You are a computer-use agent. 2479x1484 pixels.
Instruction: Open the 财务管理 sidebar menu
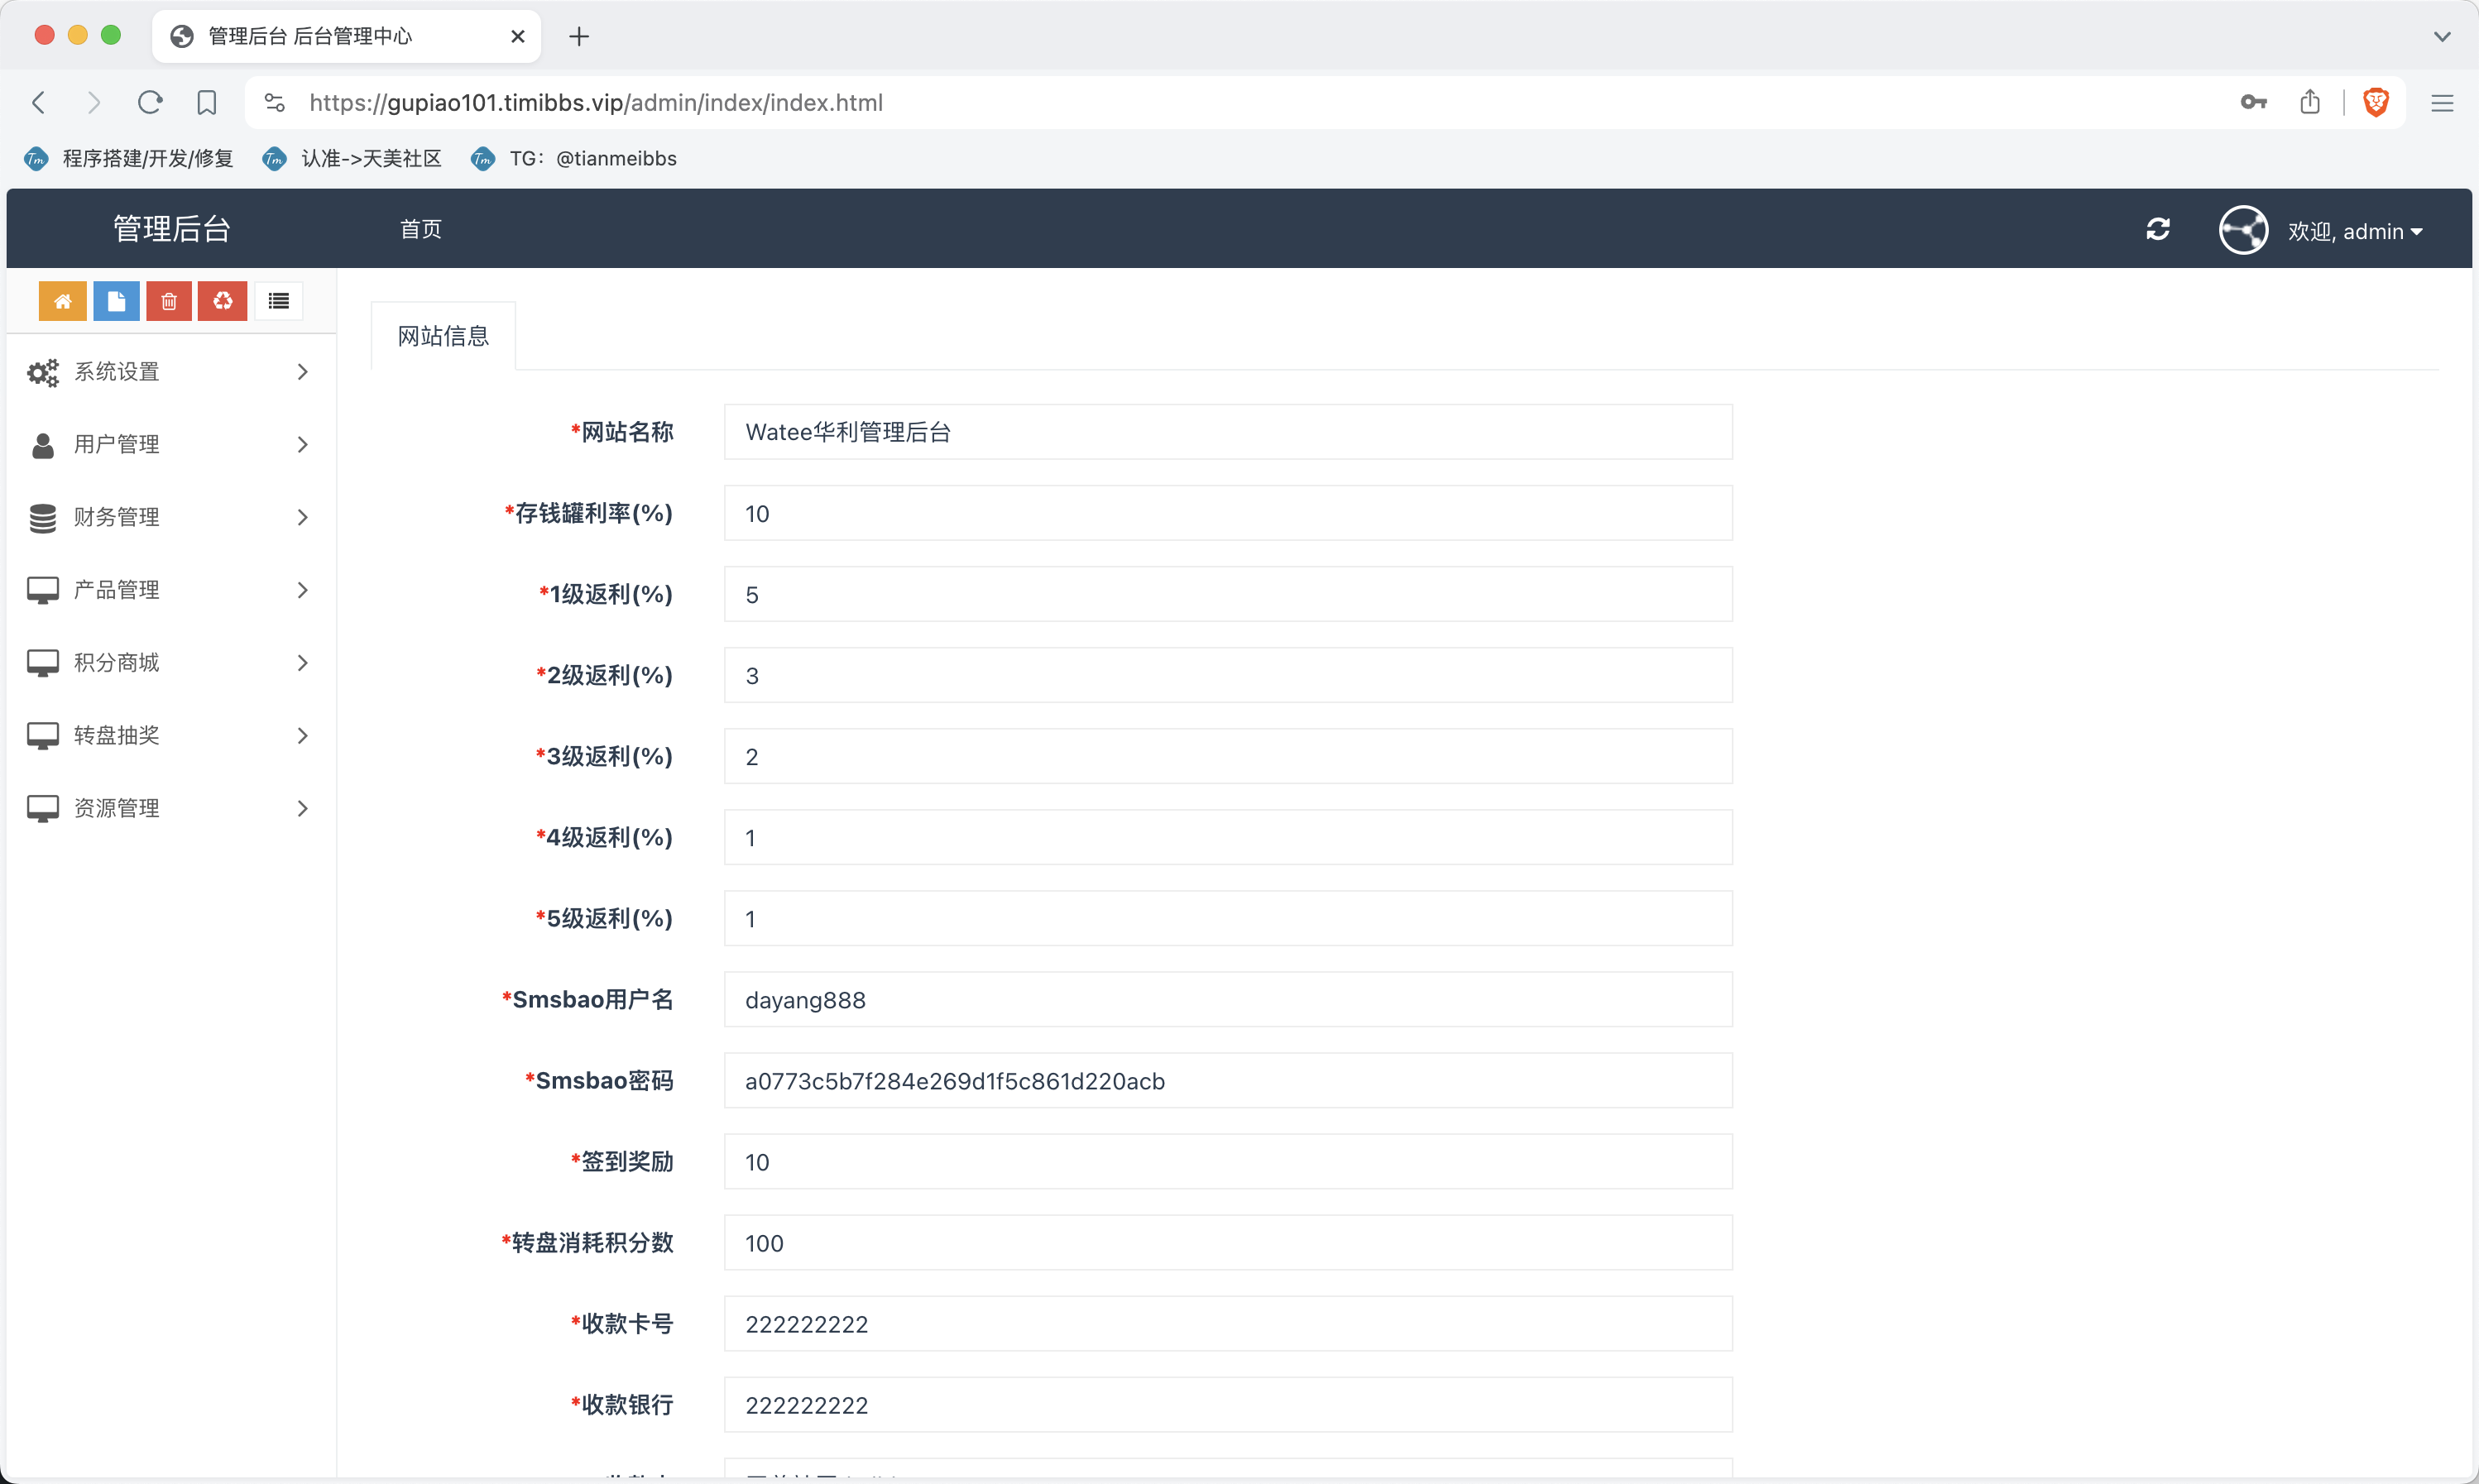170,518
